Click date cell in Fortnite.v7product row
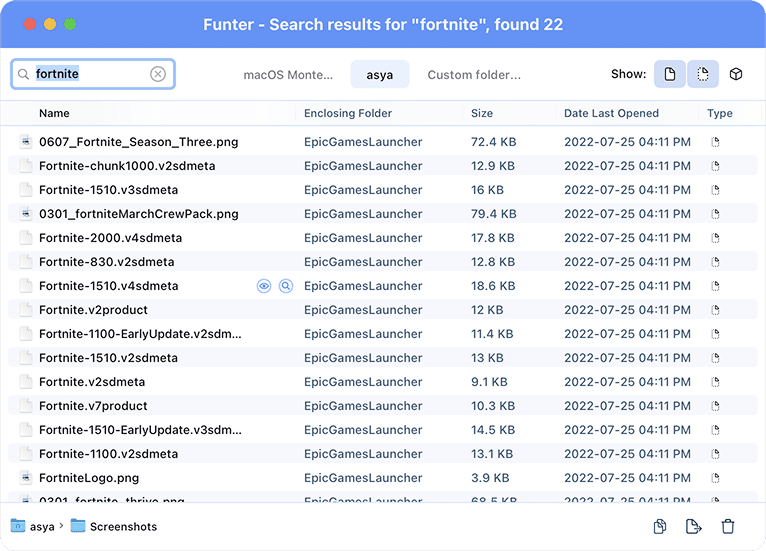This screenshot has width=766, height=551. tap(627, 406)
